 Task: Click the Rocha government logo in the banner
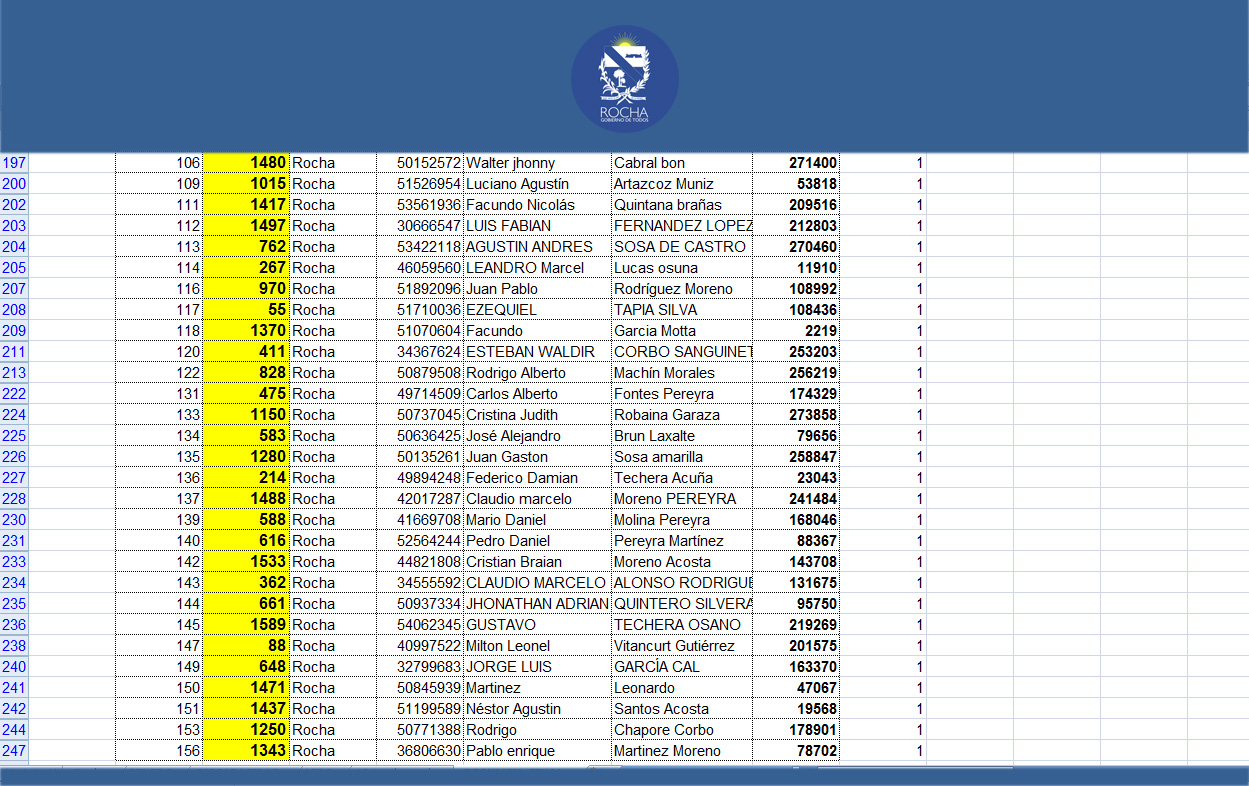(x=625, y=79)
